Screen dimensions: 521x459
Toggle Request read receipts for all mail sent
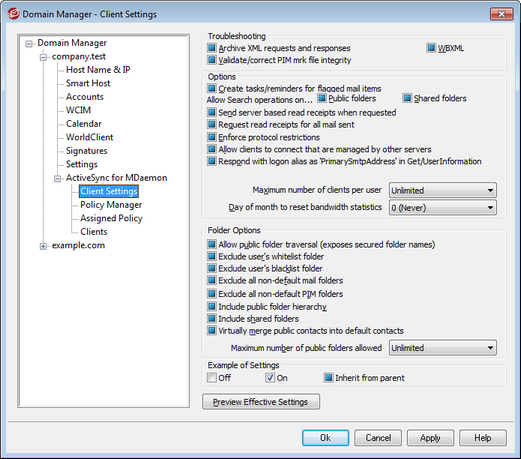click(x=211, y=124)
